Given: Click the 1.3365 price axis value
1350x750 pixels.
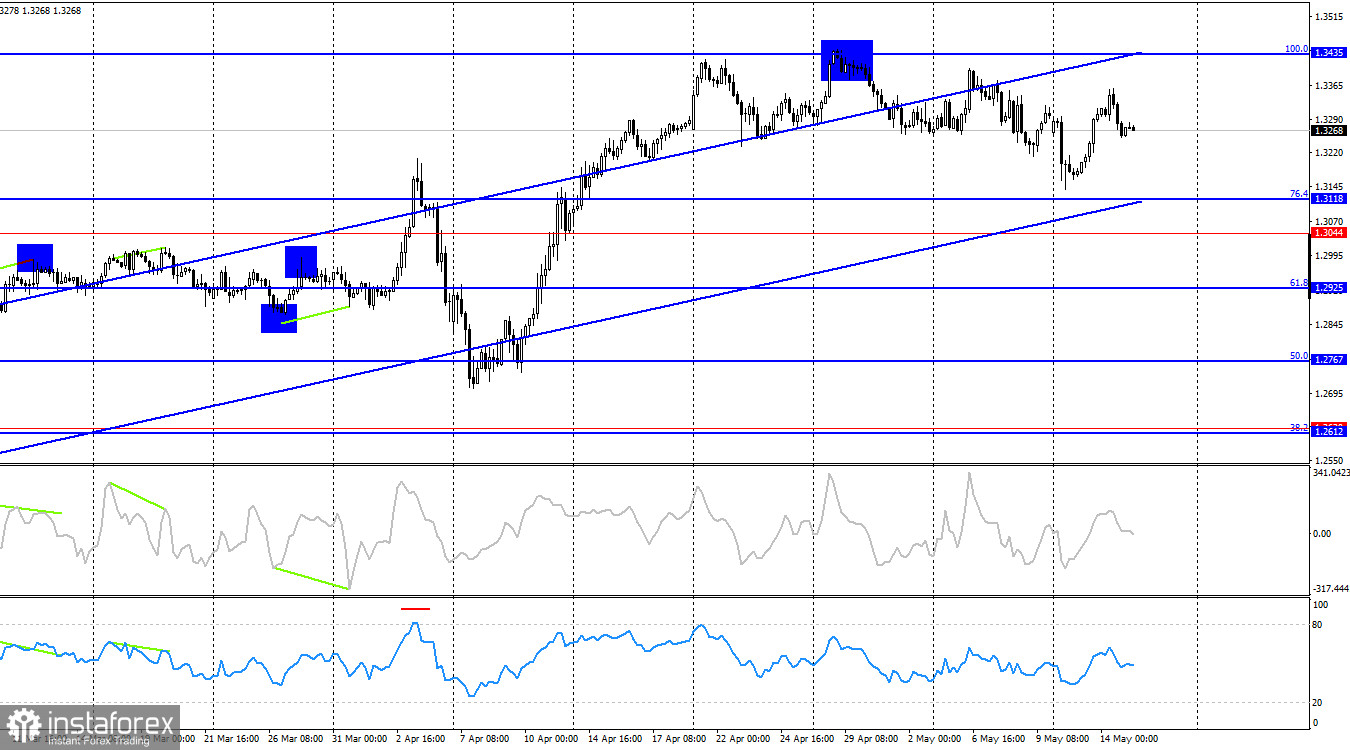Looking at the screenshot, I should coord(1329,86).
